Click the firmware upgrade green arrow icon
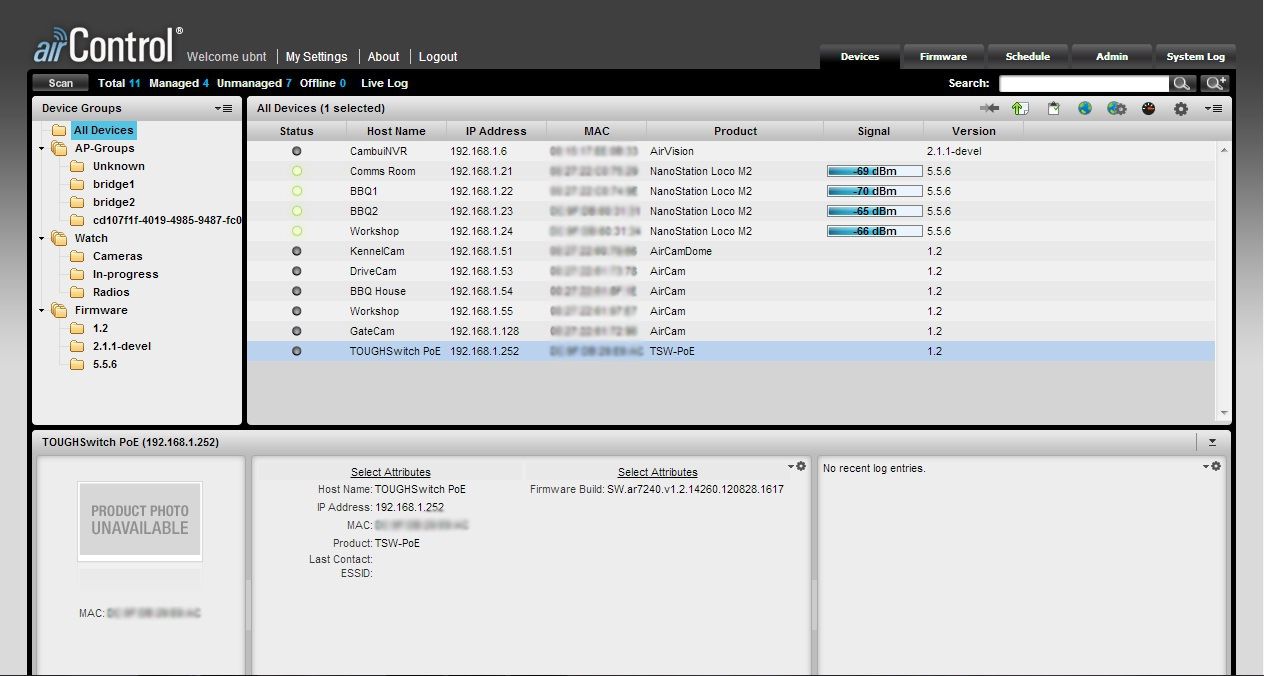Image resolution: width=1264 pixels, height=676 pixels. [x=1019, y=108]
